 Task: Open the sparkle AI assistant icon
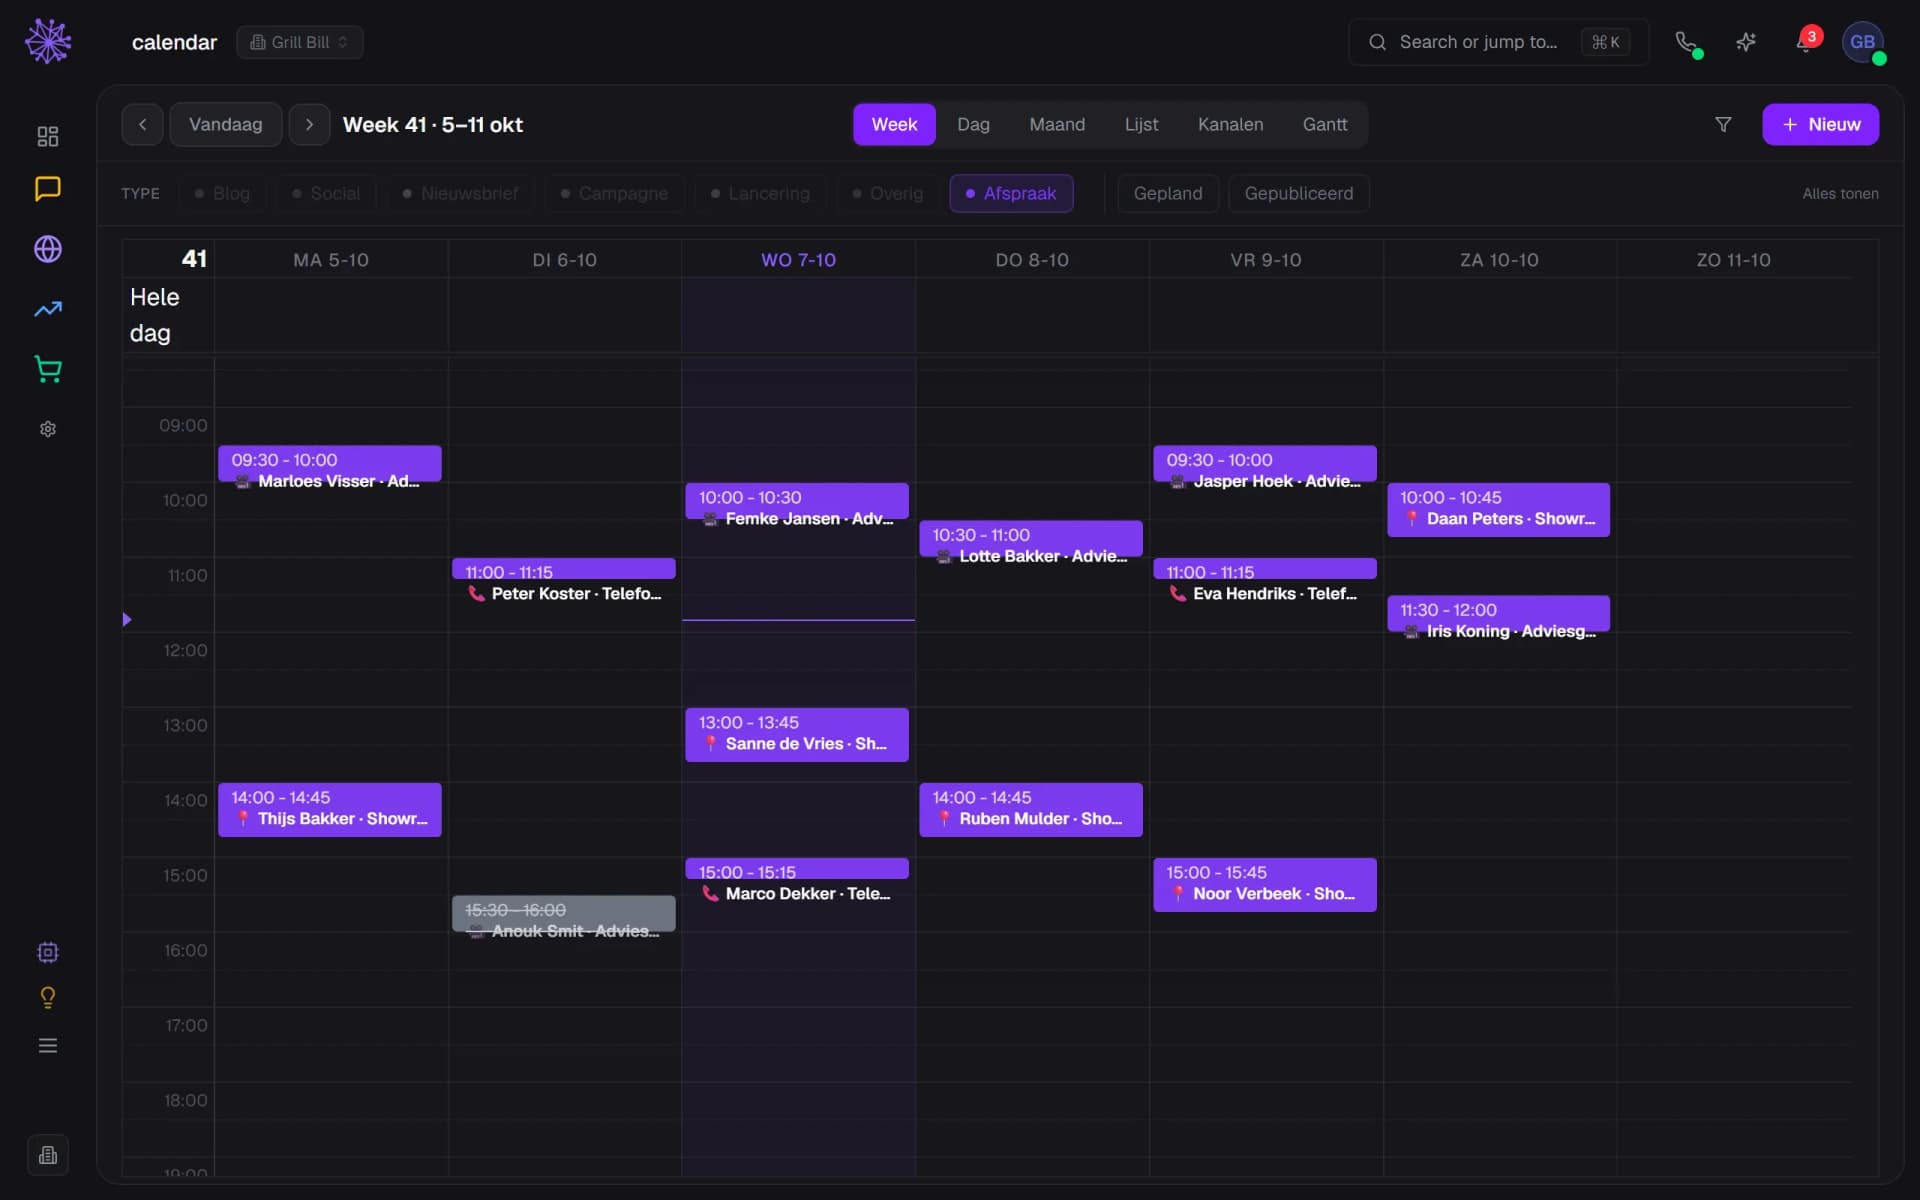tap(1746, 42)
